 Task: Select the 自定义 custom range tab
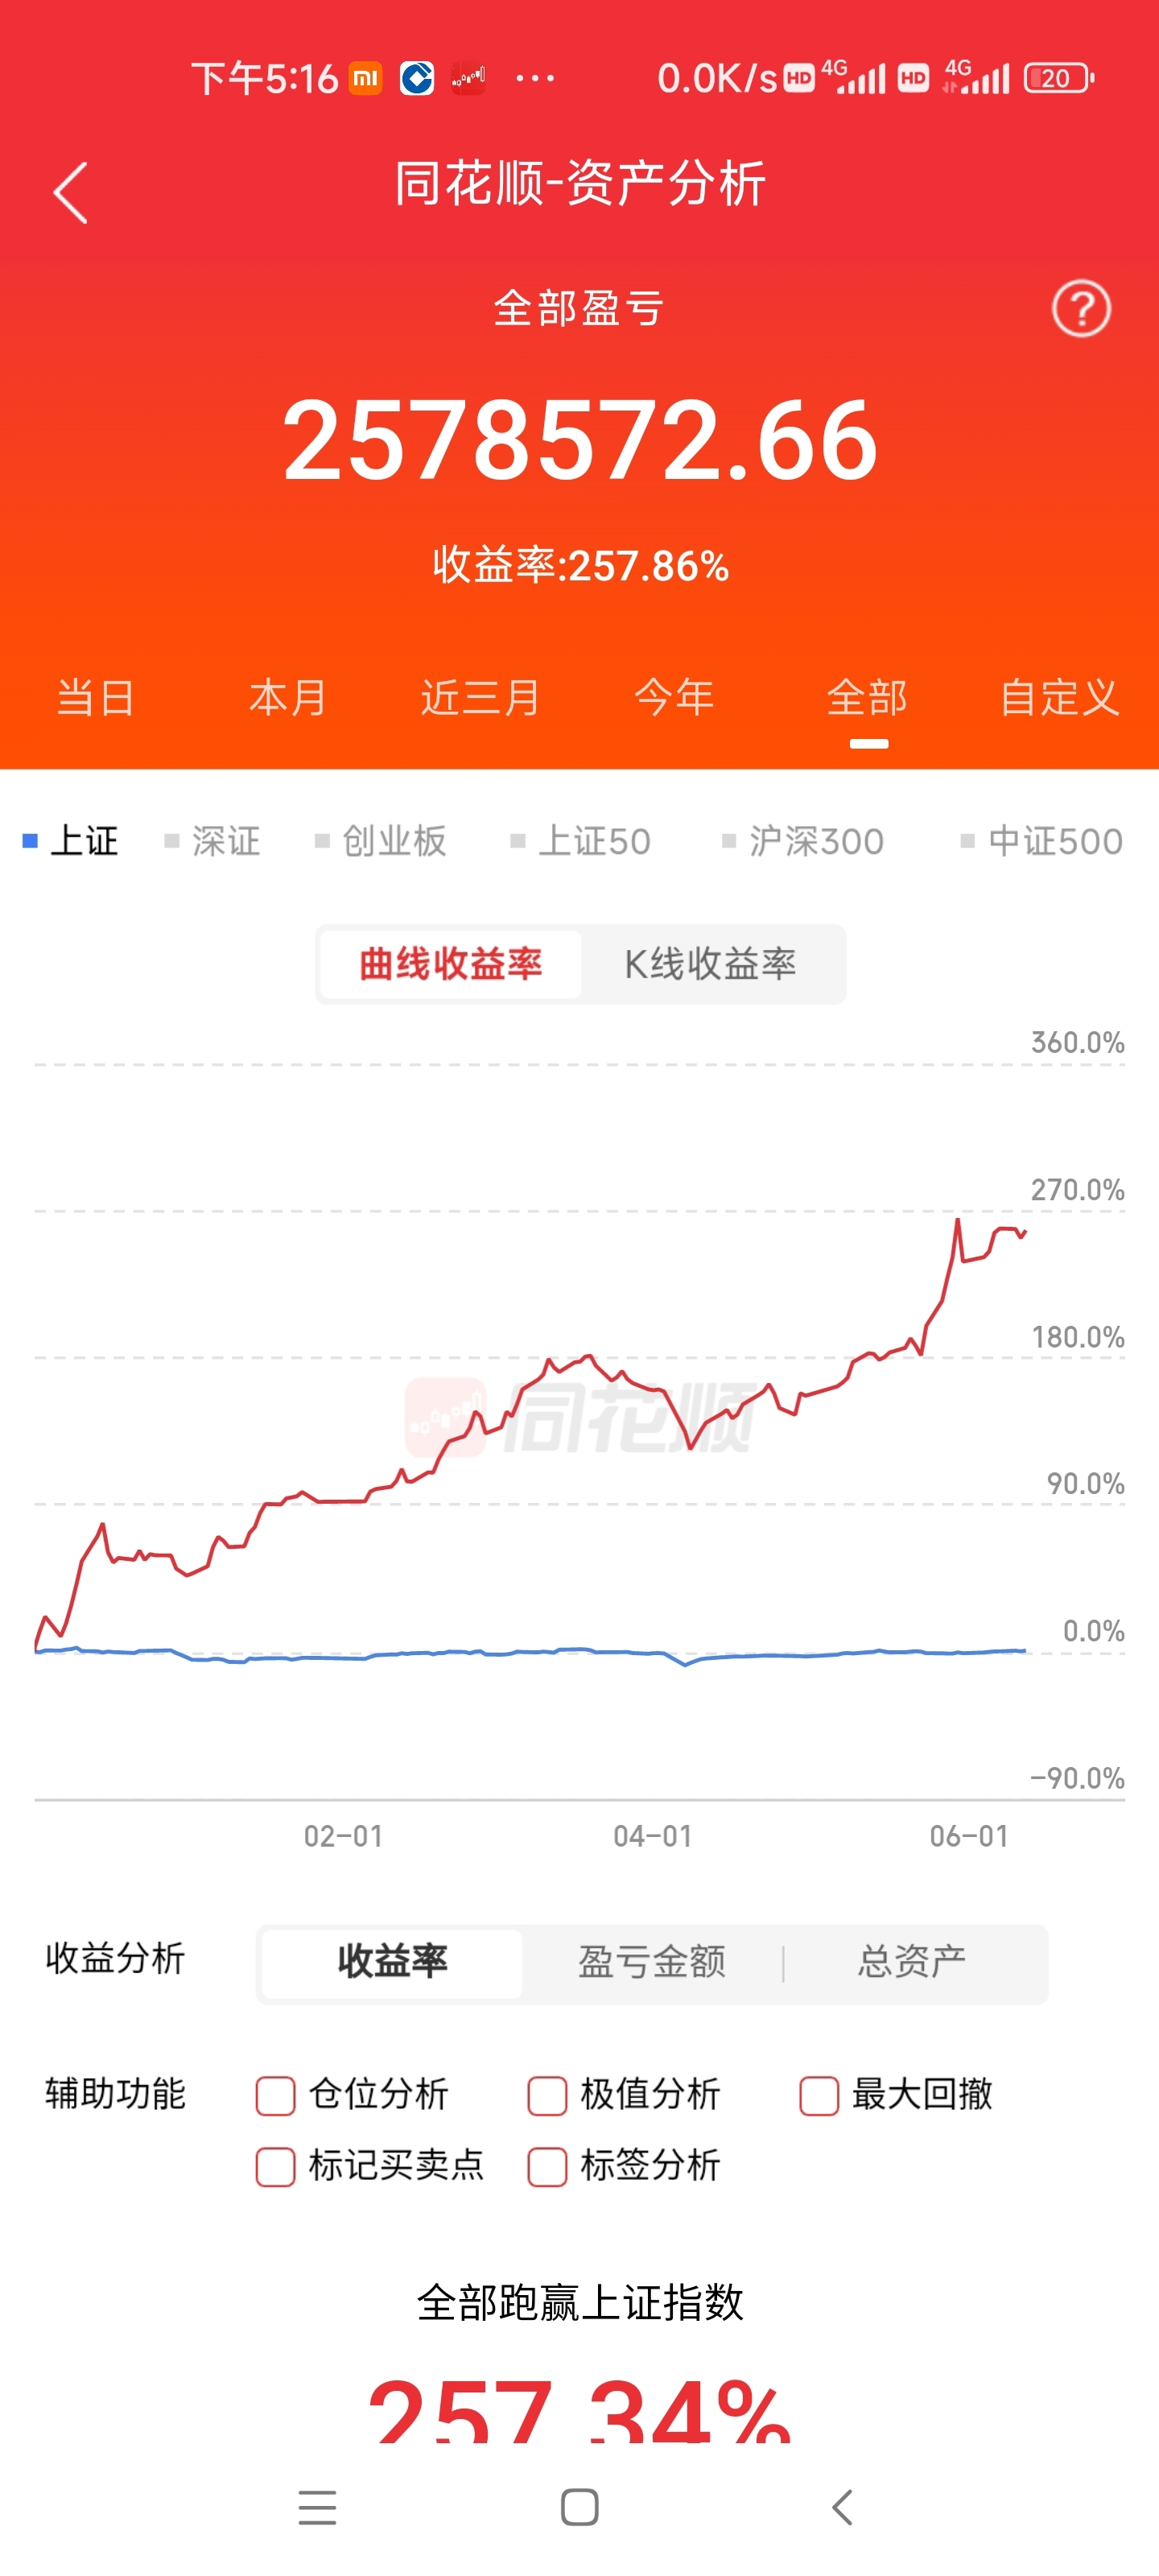(x=1060, y=697)
